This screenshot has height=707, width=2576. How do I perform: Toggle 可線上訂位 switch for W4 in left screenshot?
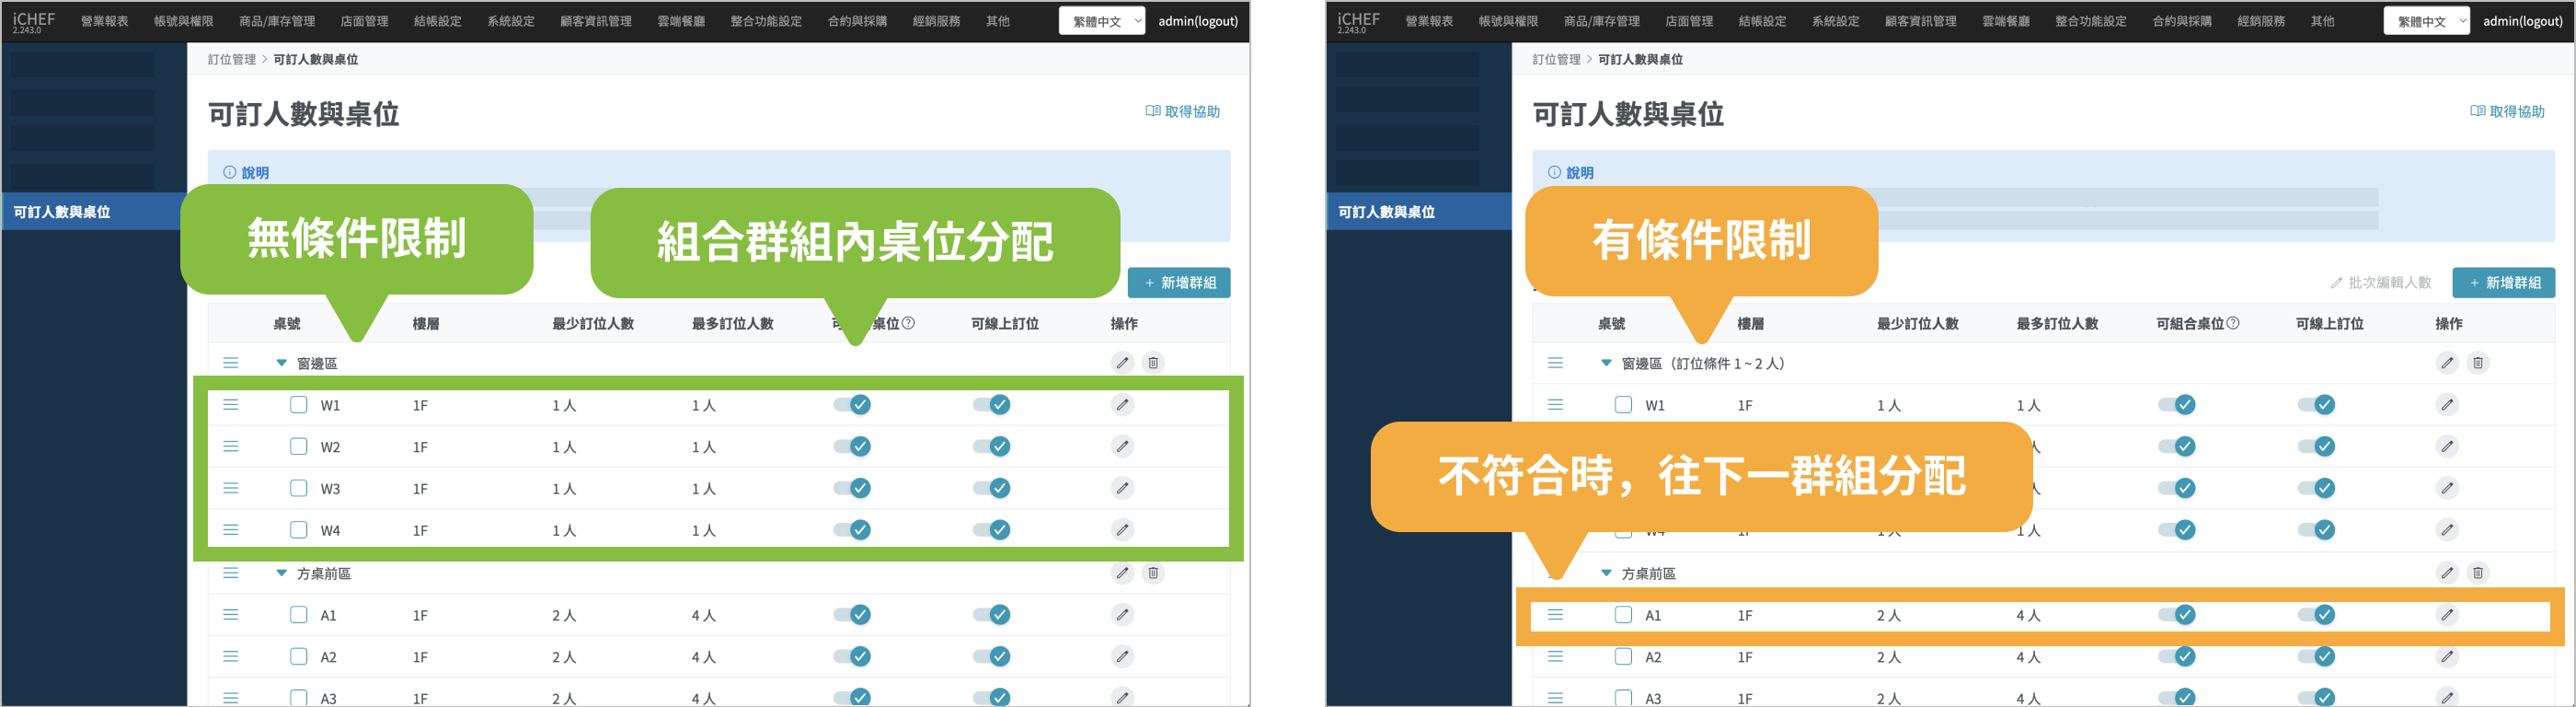(x=991, y=530)
